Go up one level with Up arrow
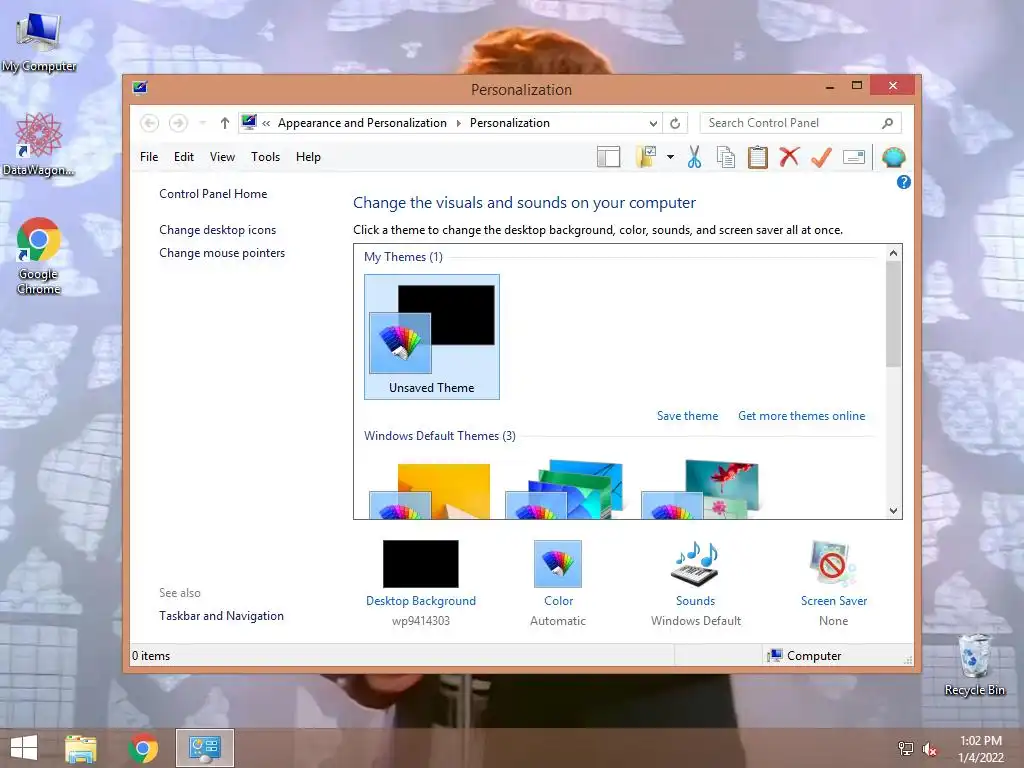 (225, 123)
